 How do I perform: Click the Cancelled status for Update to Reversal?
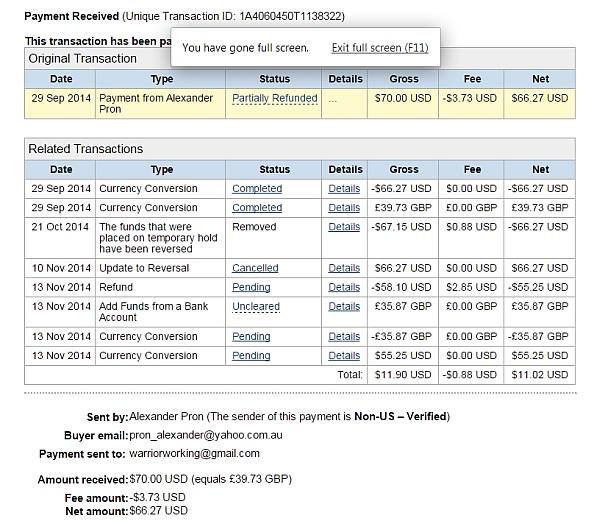tap(255, 268)
